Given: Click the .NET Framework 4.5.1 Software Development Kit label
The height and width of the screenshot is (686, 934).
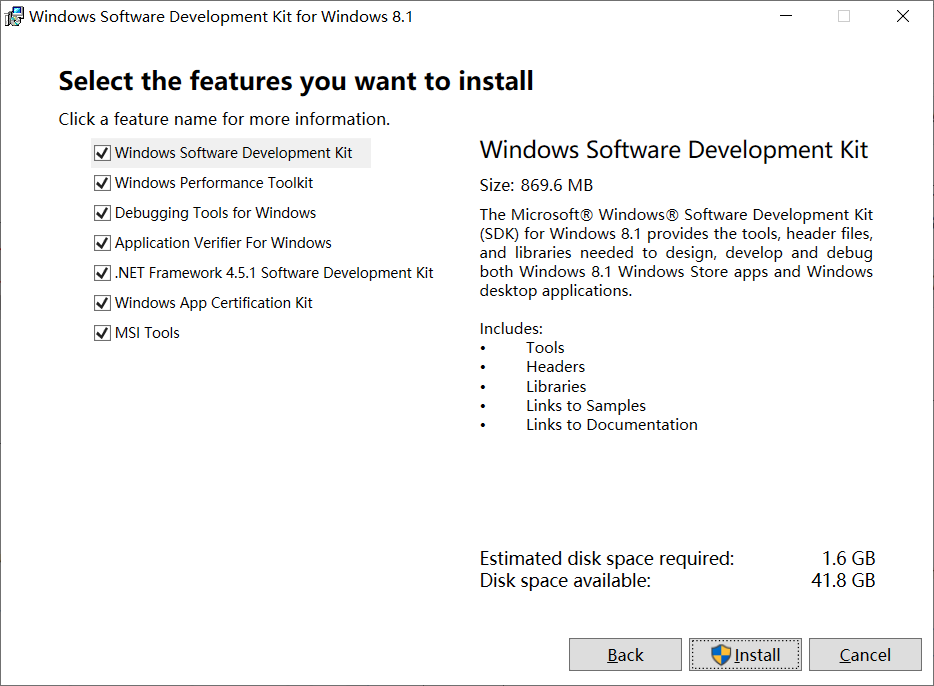Looking at the screenshot, I should pos(274,273).
